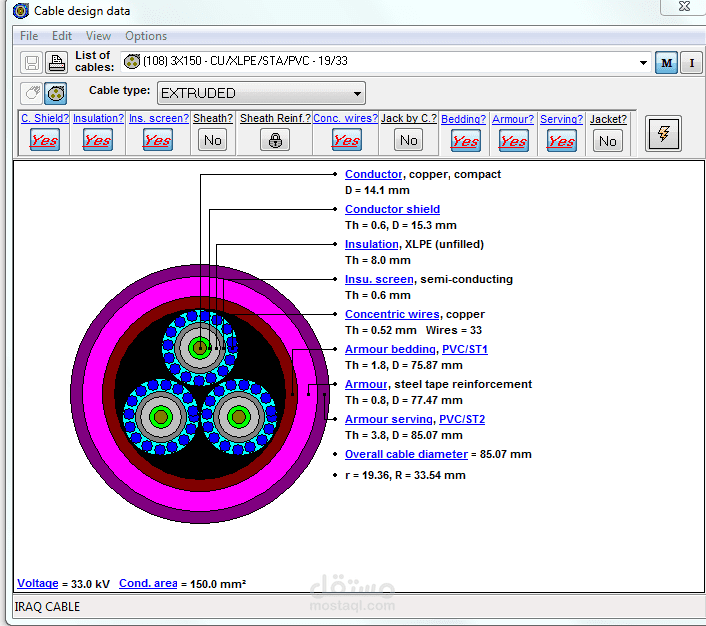Click the print cable data icon
706x626 pixels.
click(56, 62)
